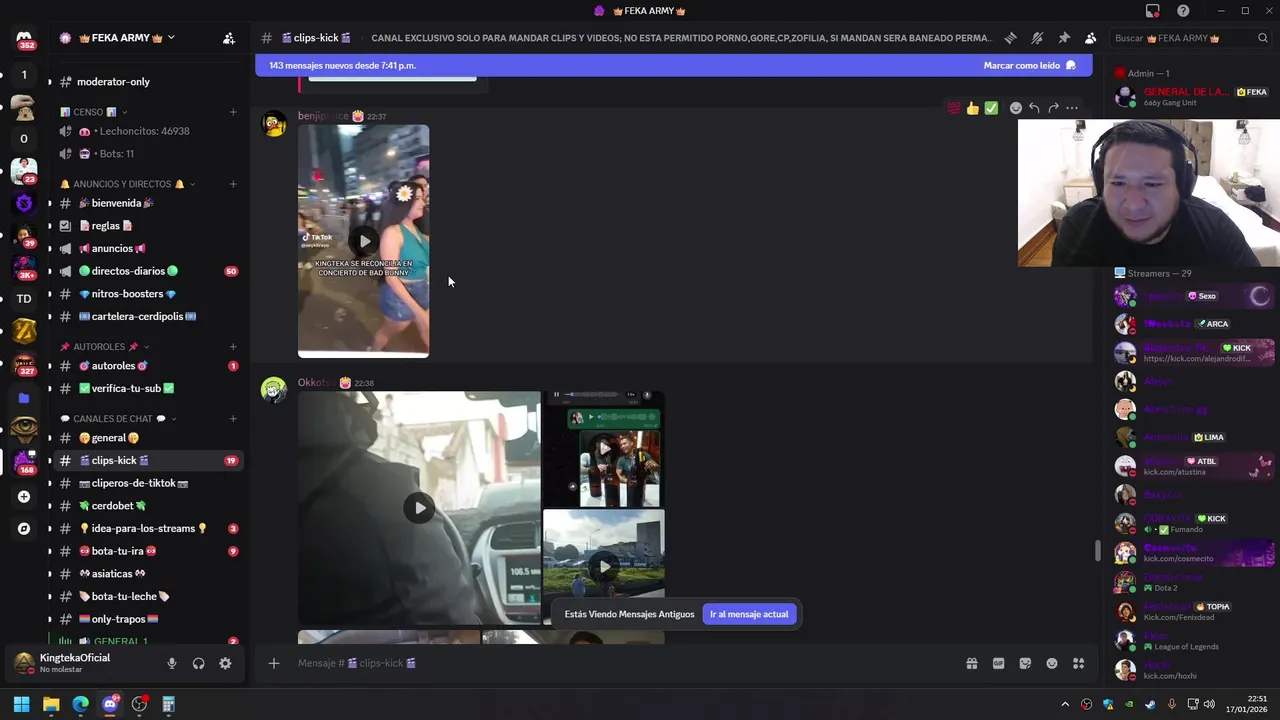
Task: Collapse CANALES DE CHAT category
Action: click(118, 419)
